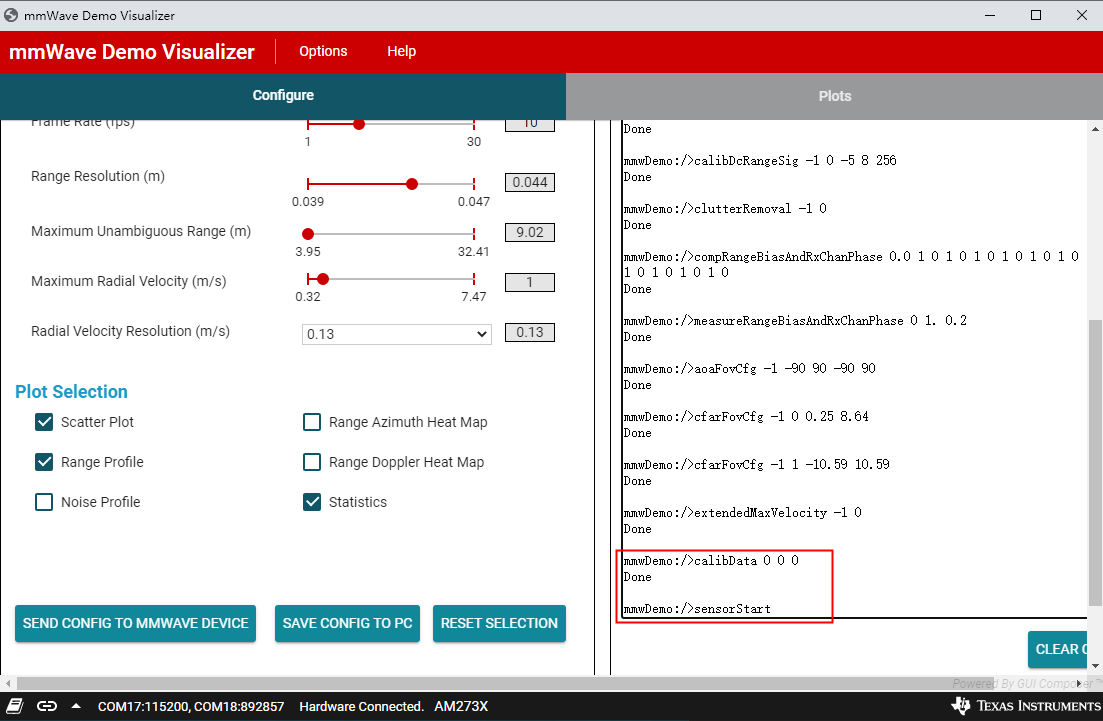Image resolution: width=1103 pixels, height=721 pixels.
Task: Click the Frame Rate slider handle
Action: (359, 125)
